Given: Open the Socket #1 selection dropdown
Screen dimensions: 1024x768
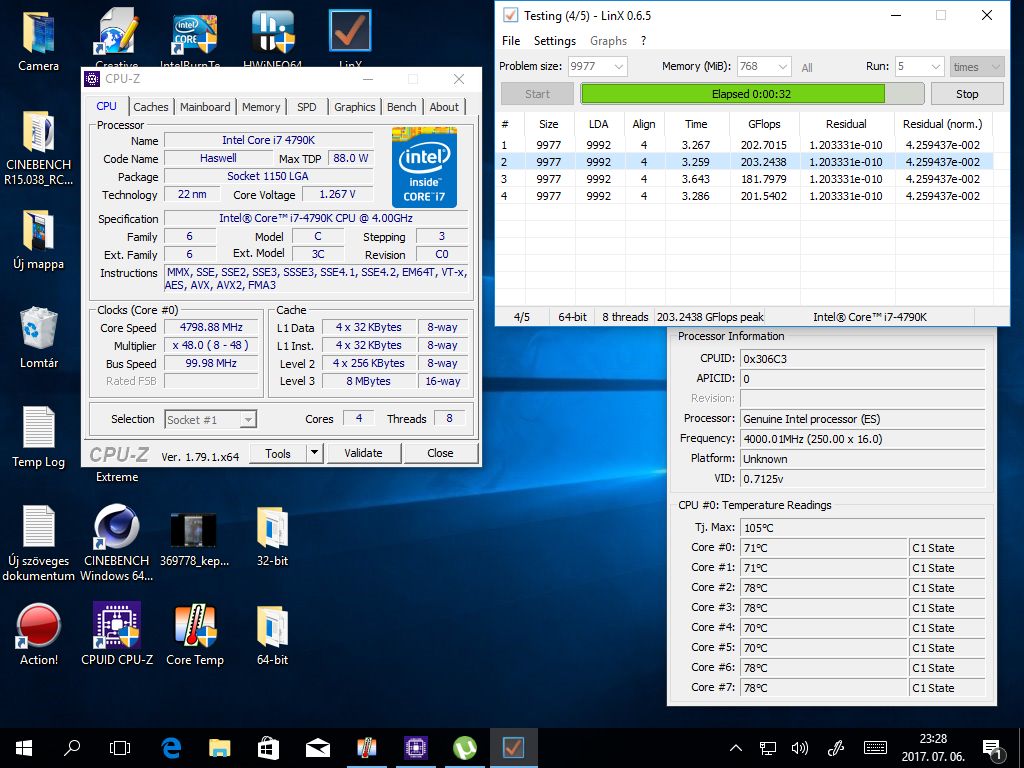Looking at the screenshot, I should click(x=210, y=419).
